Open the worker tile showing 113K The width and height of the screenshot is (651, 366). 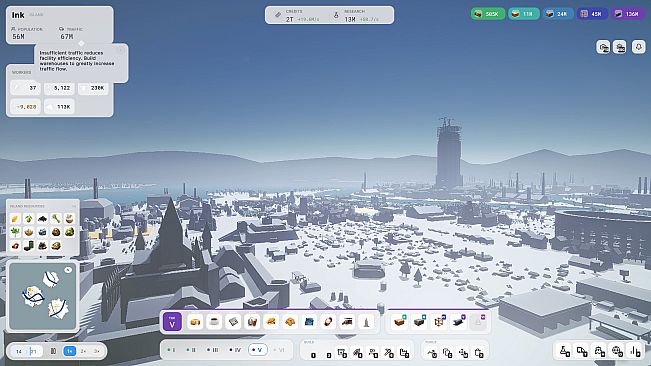[59, 107]
